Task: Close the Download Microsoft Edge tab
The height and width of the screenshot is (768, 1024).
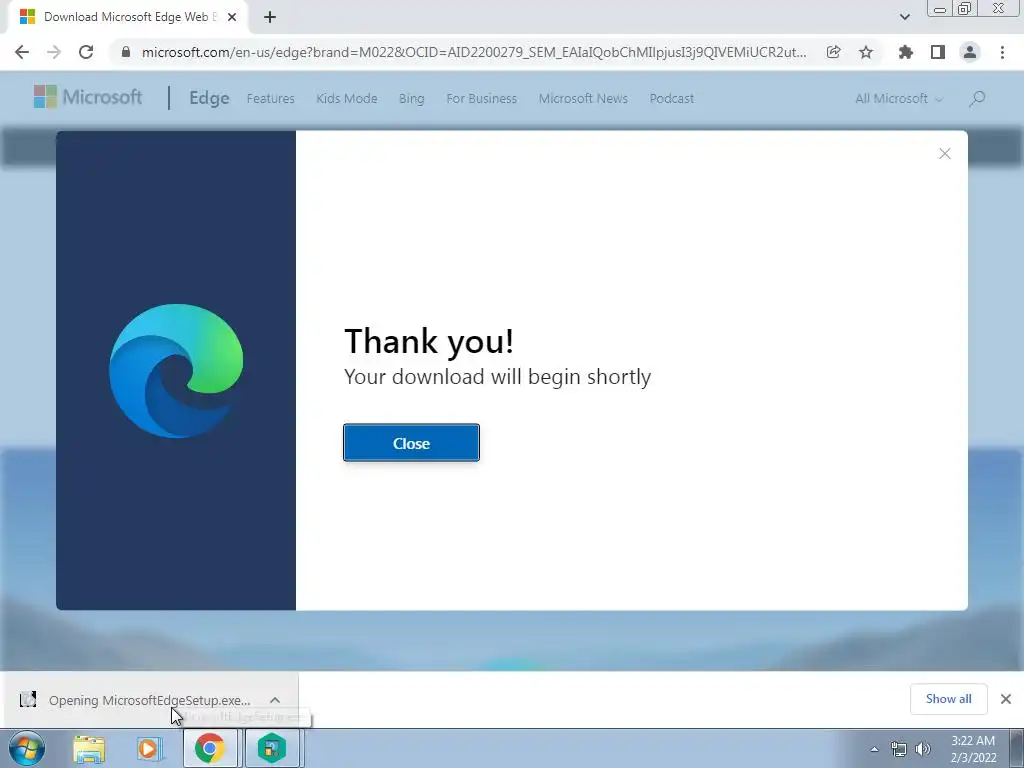Action: point(232,17)
